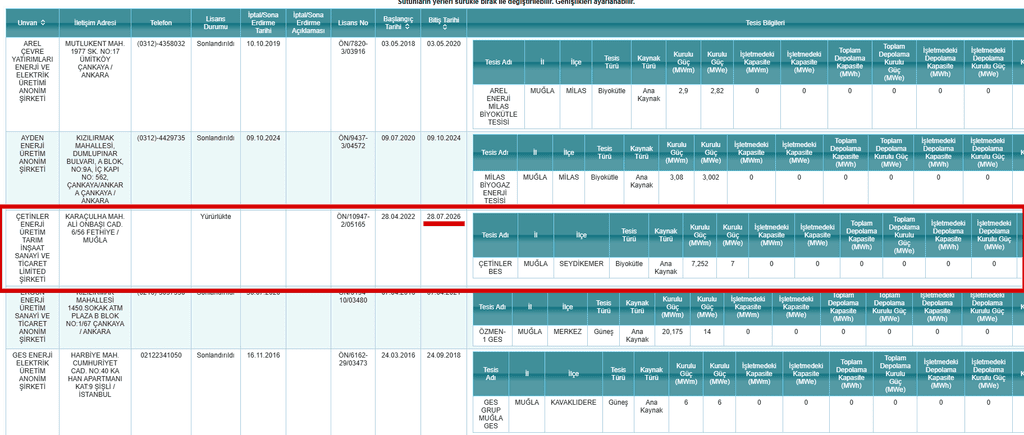
Task: Click the İletişim Adresi column header
Action: (95, 23)
